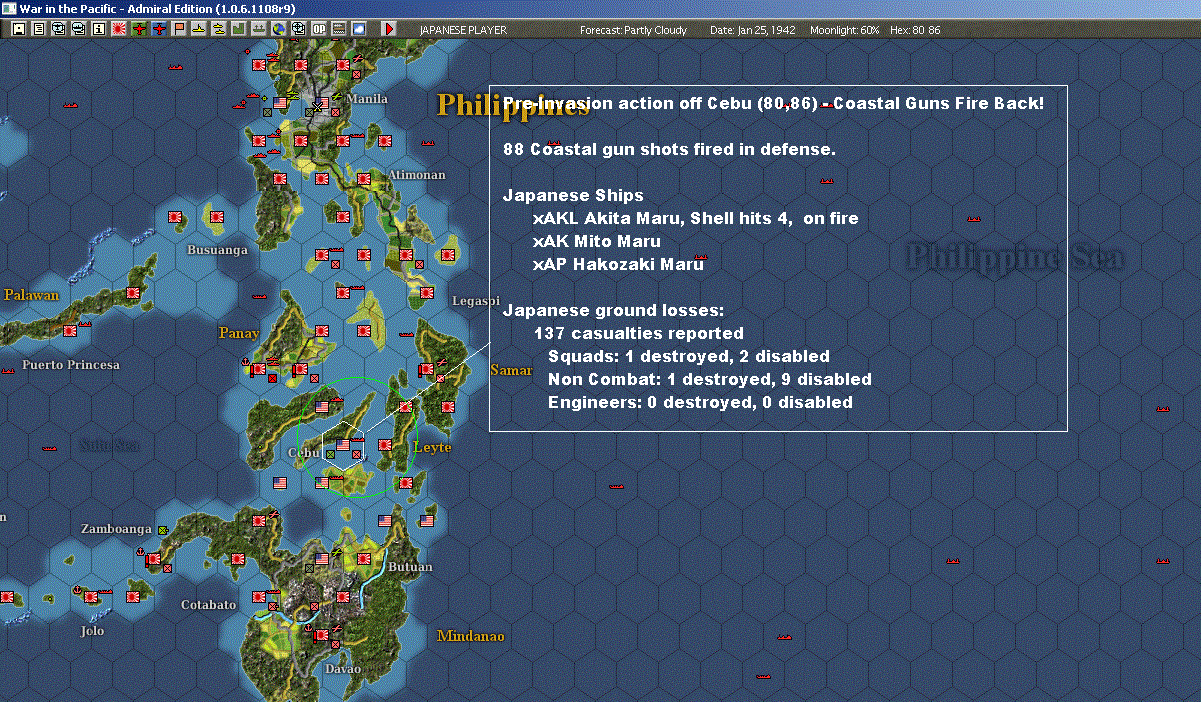Click the Cotabato map label
Image resolution: width=1201 pixels, height=702 pixels.
[x=209, y=605]
